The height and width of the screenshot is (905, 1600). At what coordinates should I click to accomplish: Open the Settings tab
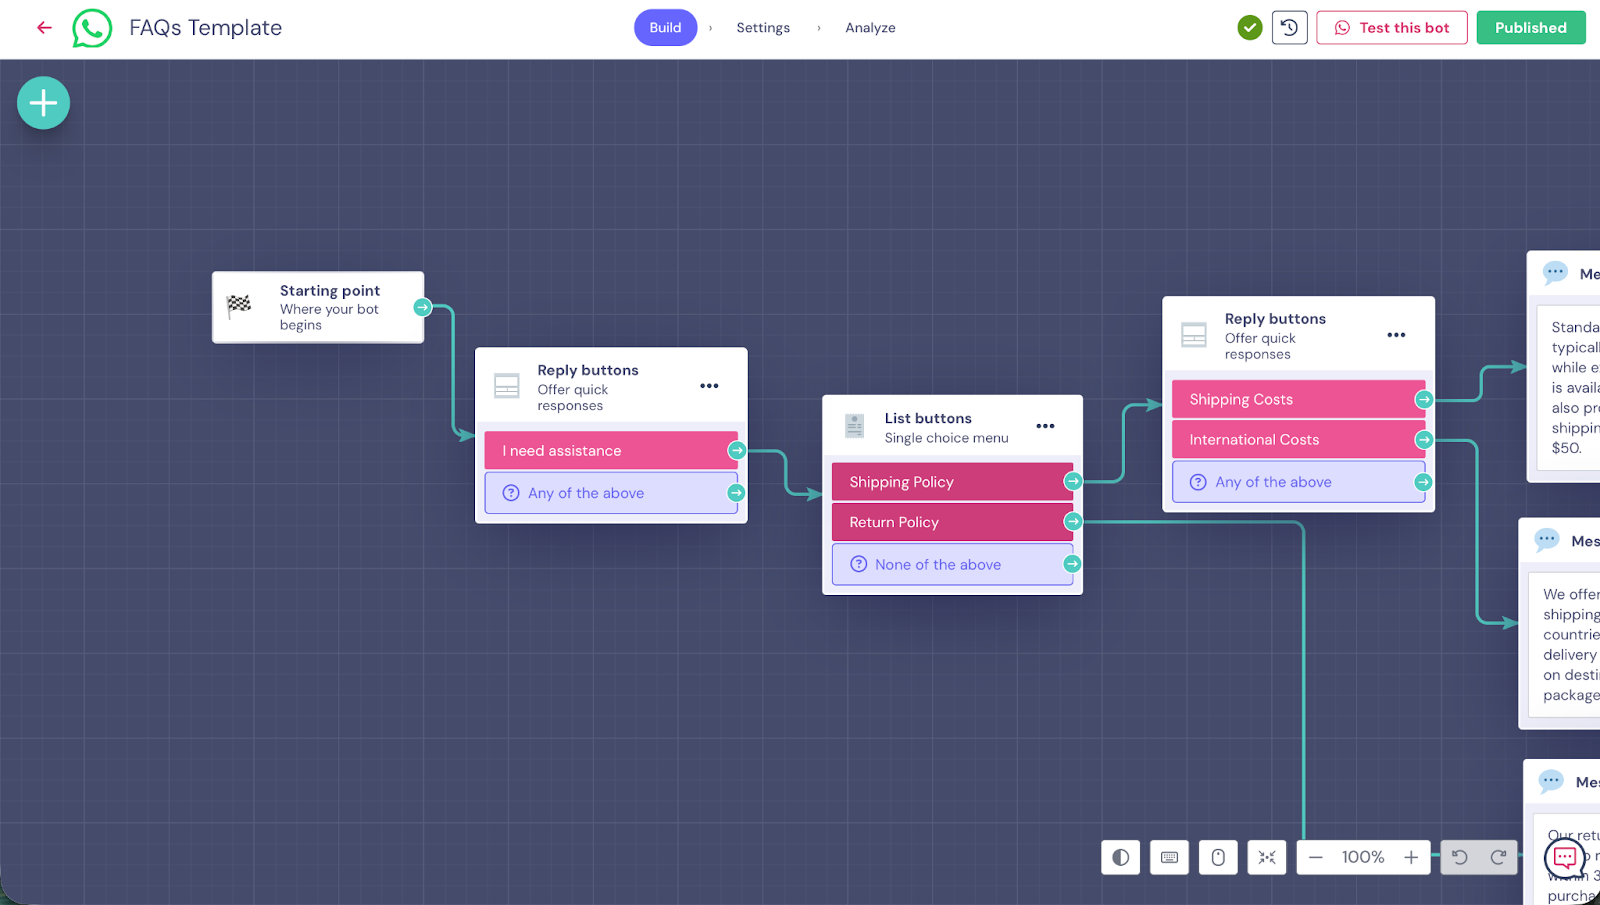point(763,28)
